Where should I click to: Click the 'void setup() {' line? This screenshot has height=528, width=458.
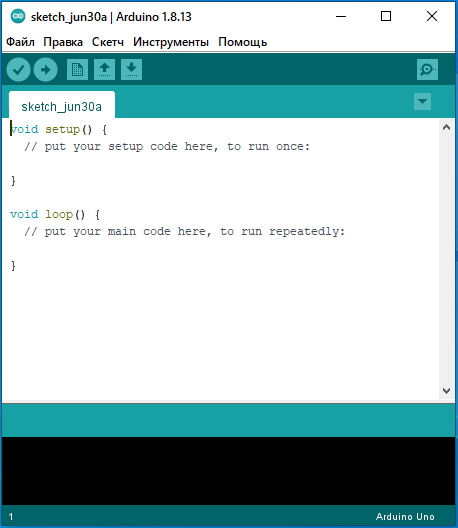click(59, 130)
